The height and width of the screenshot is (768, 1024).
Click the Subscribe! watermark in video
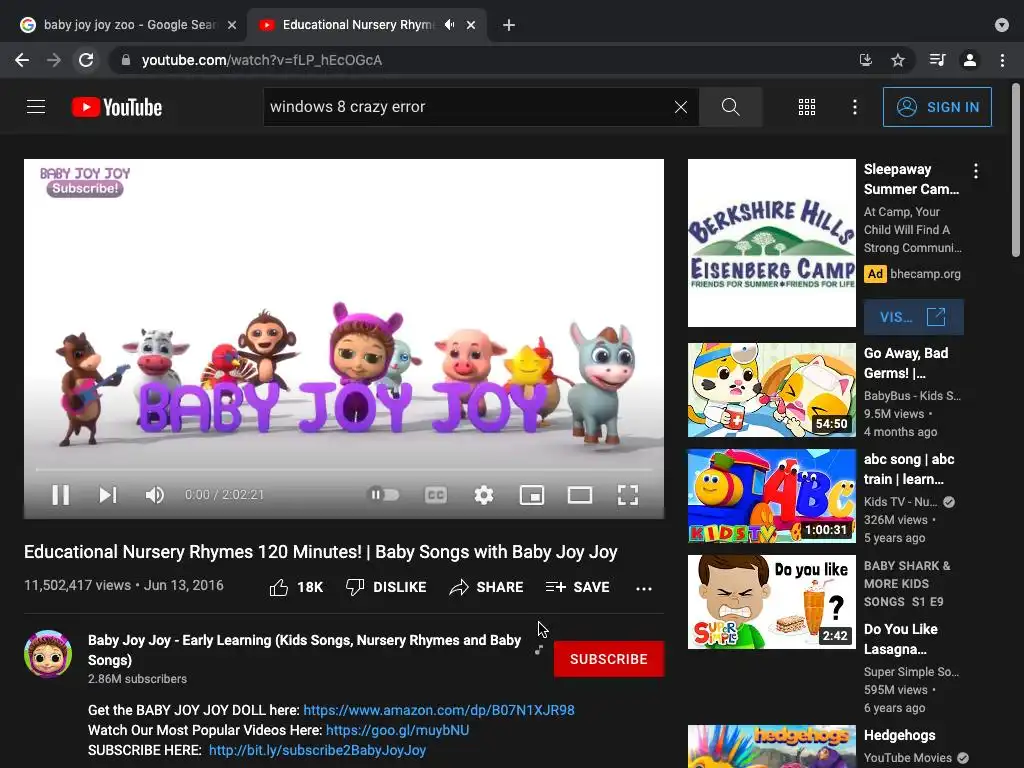tap(85, 188)
